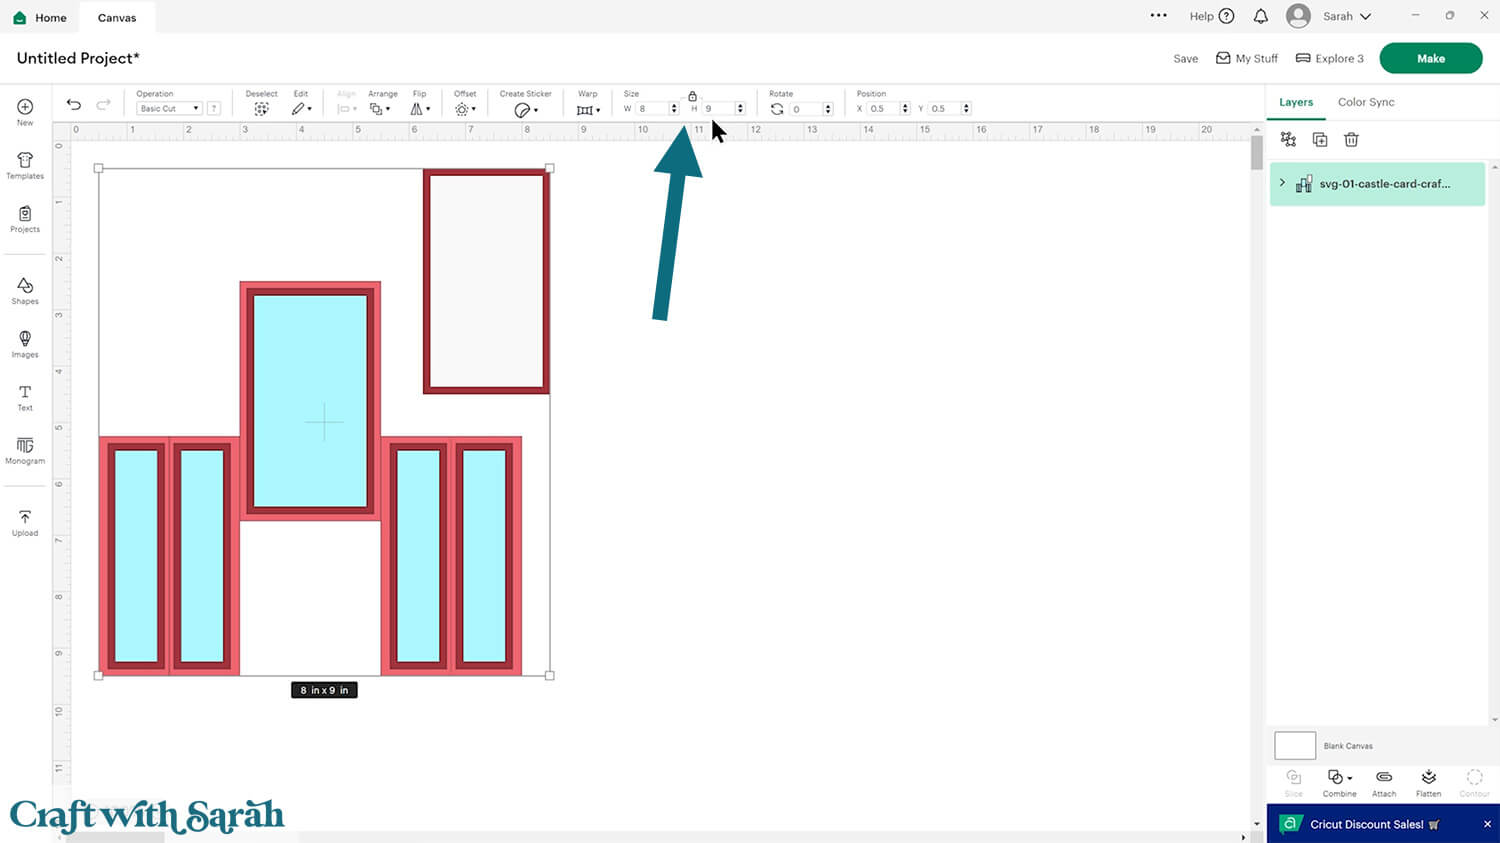Select the Text tool
This screenshot has height=843, width=1500.
tap(25, 397)
